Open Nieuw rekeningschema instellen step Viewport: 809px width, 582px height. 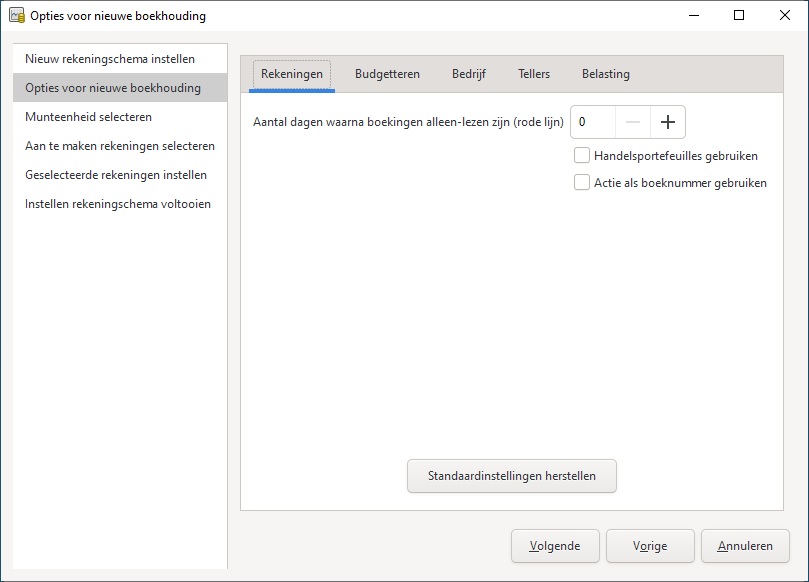110,59
